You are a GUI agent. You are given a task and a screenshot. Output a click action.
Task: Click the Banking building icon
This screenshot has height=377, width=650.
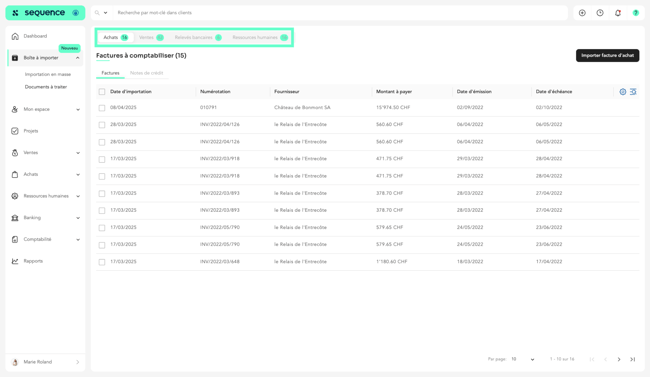(15, 218)
